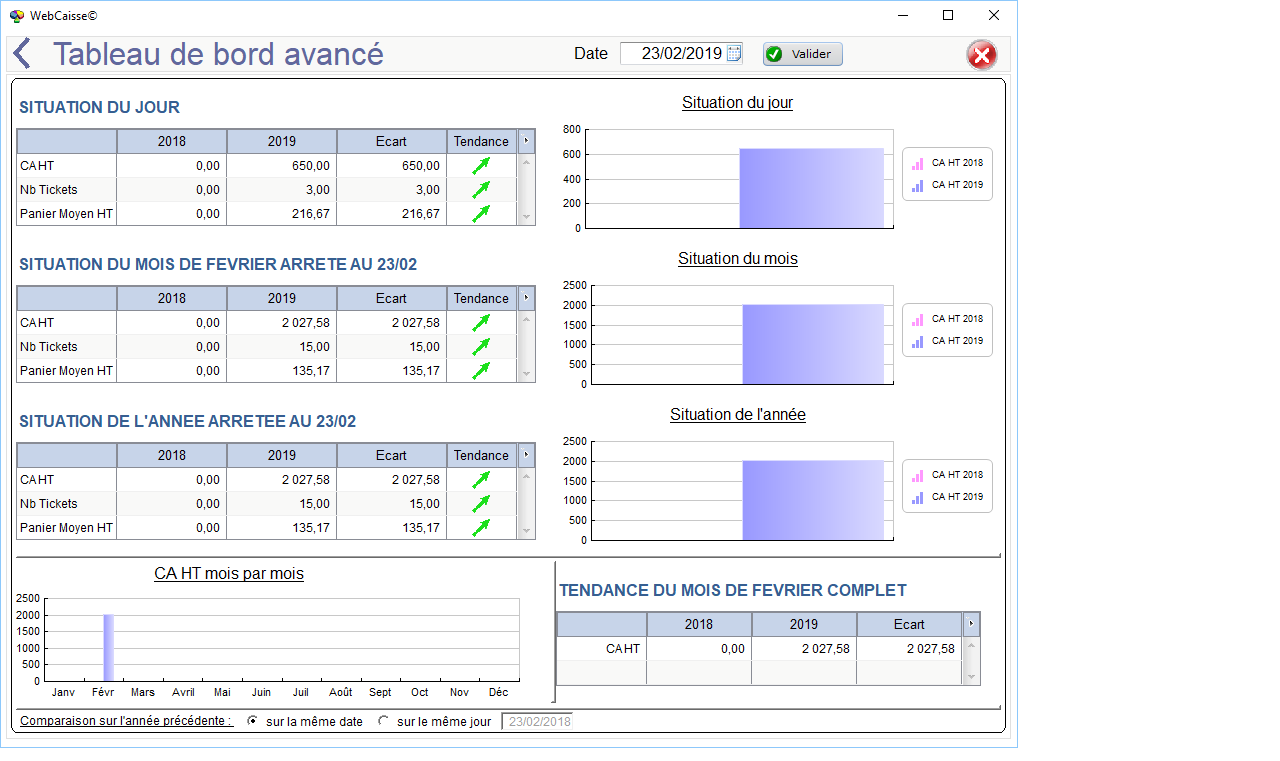The height and width of the screenshot is (761, 1280).
Task: Click the green trend arrow for Panier Moyen HT in the month table
Action: tap(481, 371)
